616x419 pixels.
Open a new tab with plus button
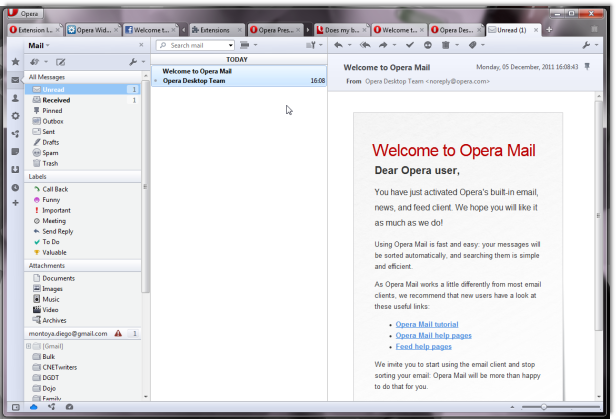pos(549,29)
